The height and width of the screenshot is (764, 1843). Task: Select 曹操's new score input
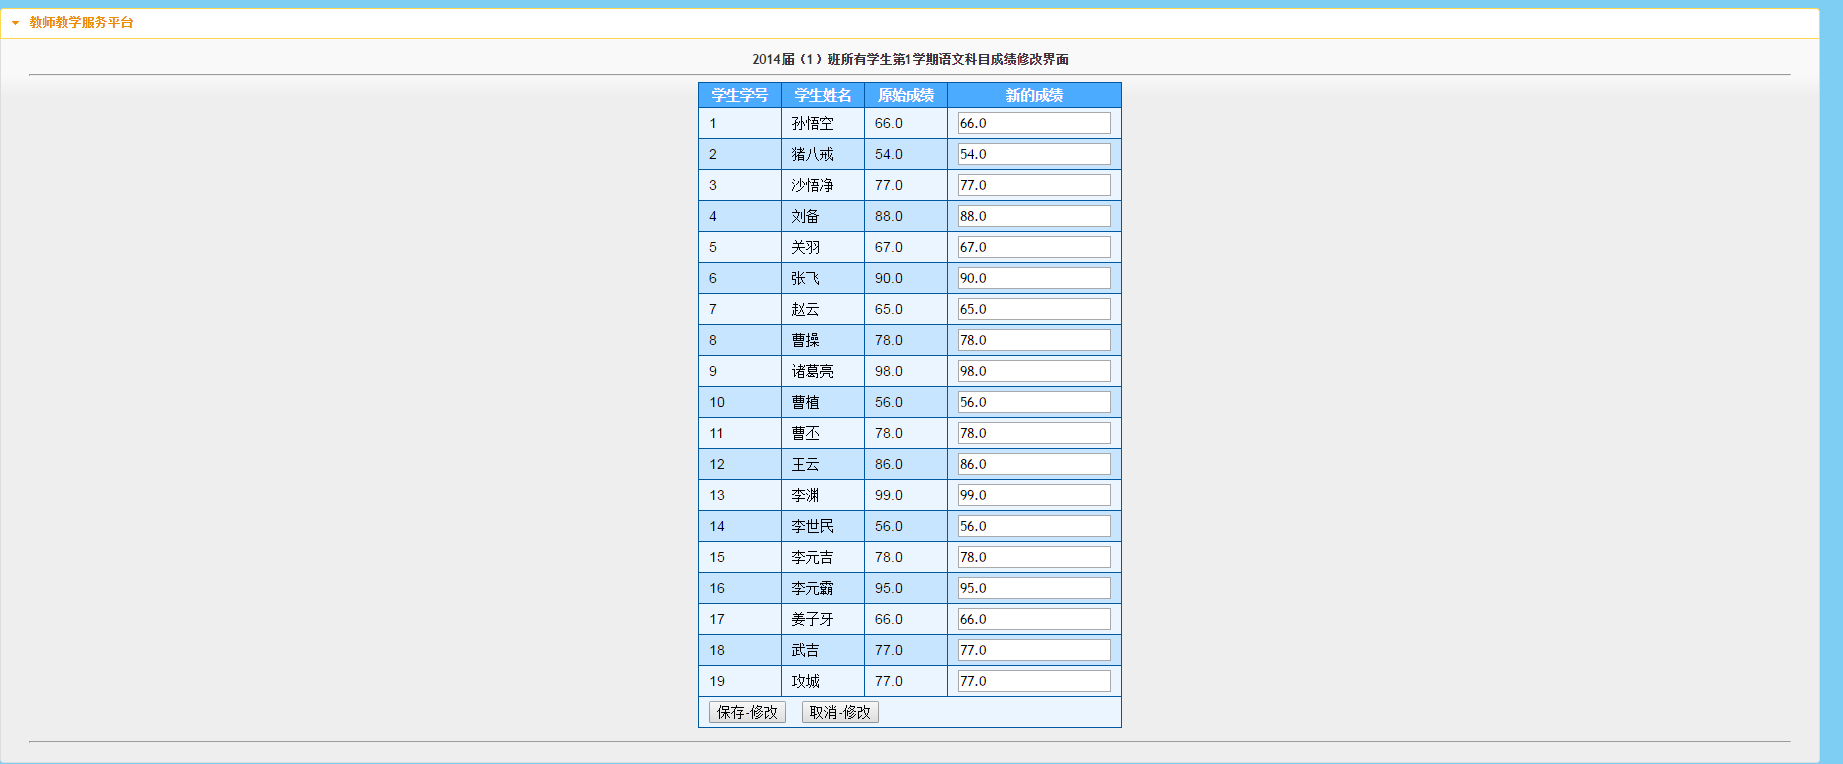1034,340
